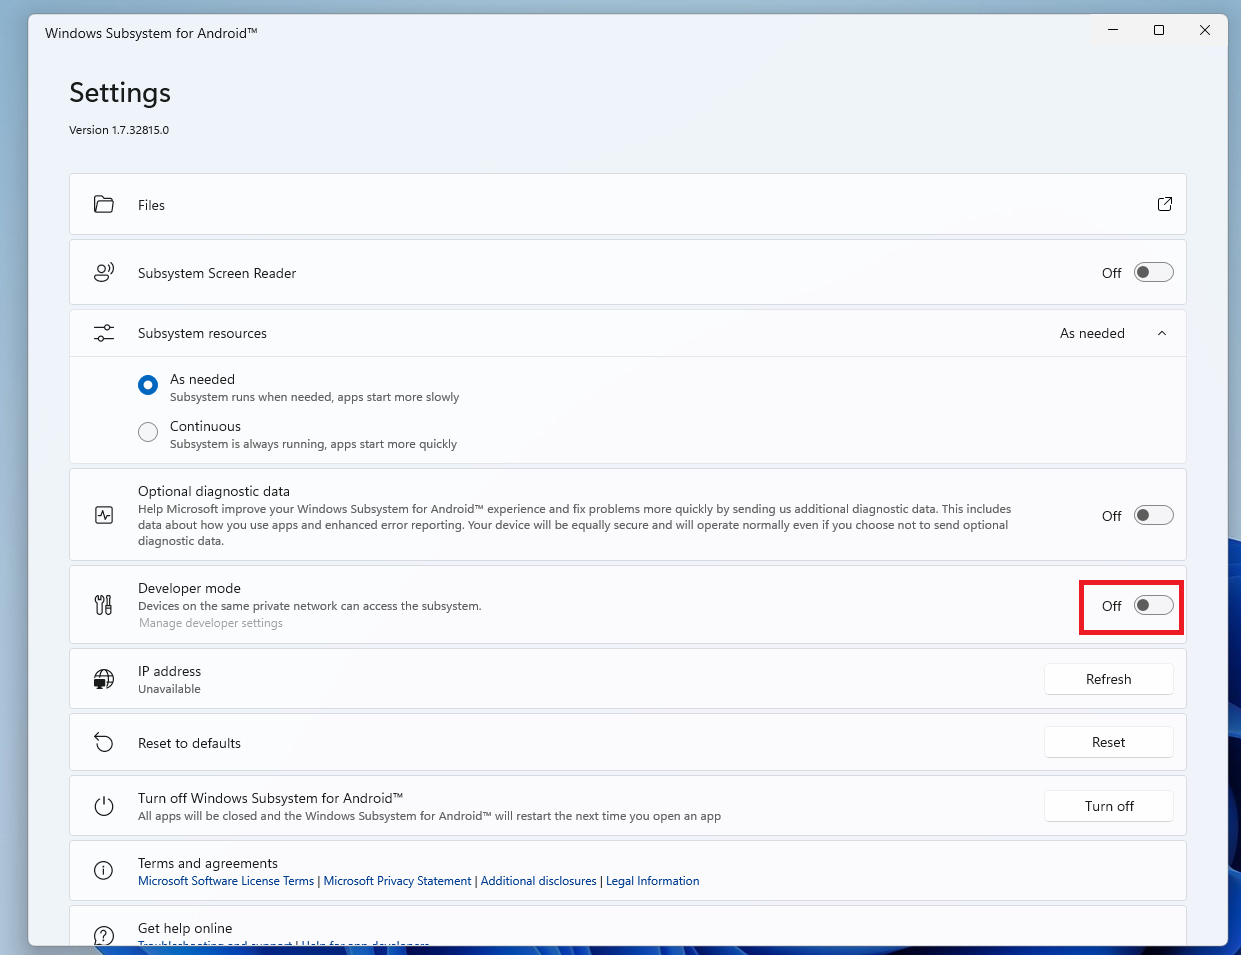The image size is (1241, 955).
Task: Click the Get help online question icon
Action: pos(104,935)
